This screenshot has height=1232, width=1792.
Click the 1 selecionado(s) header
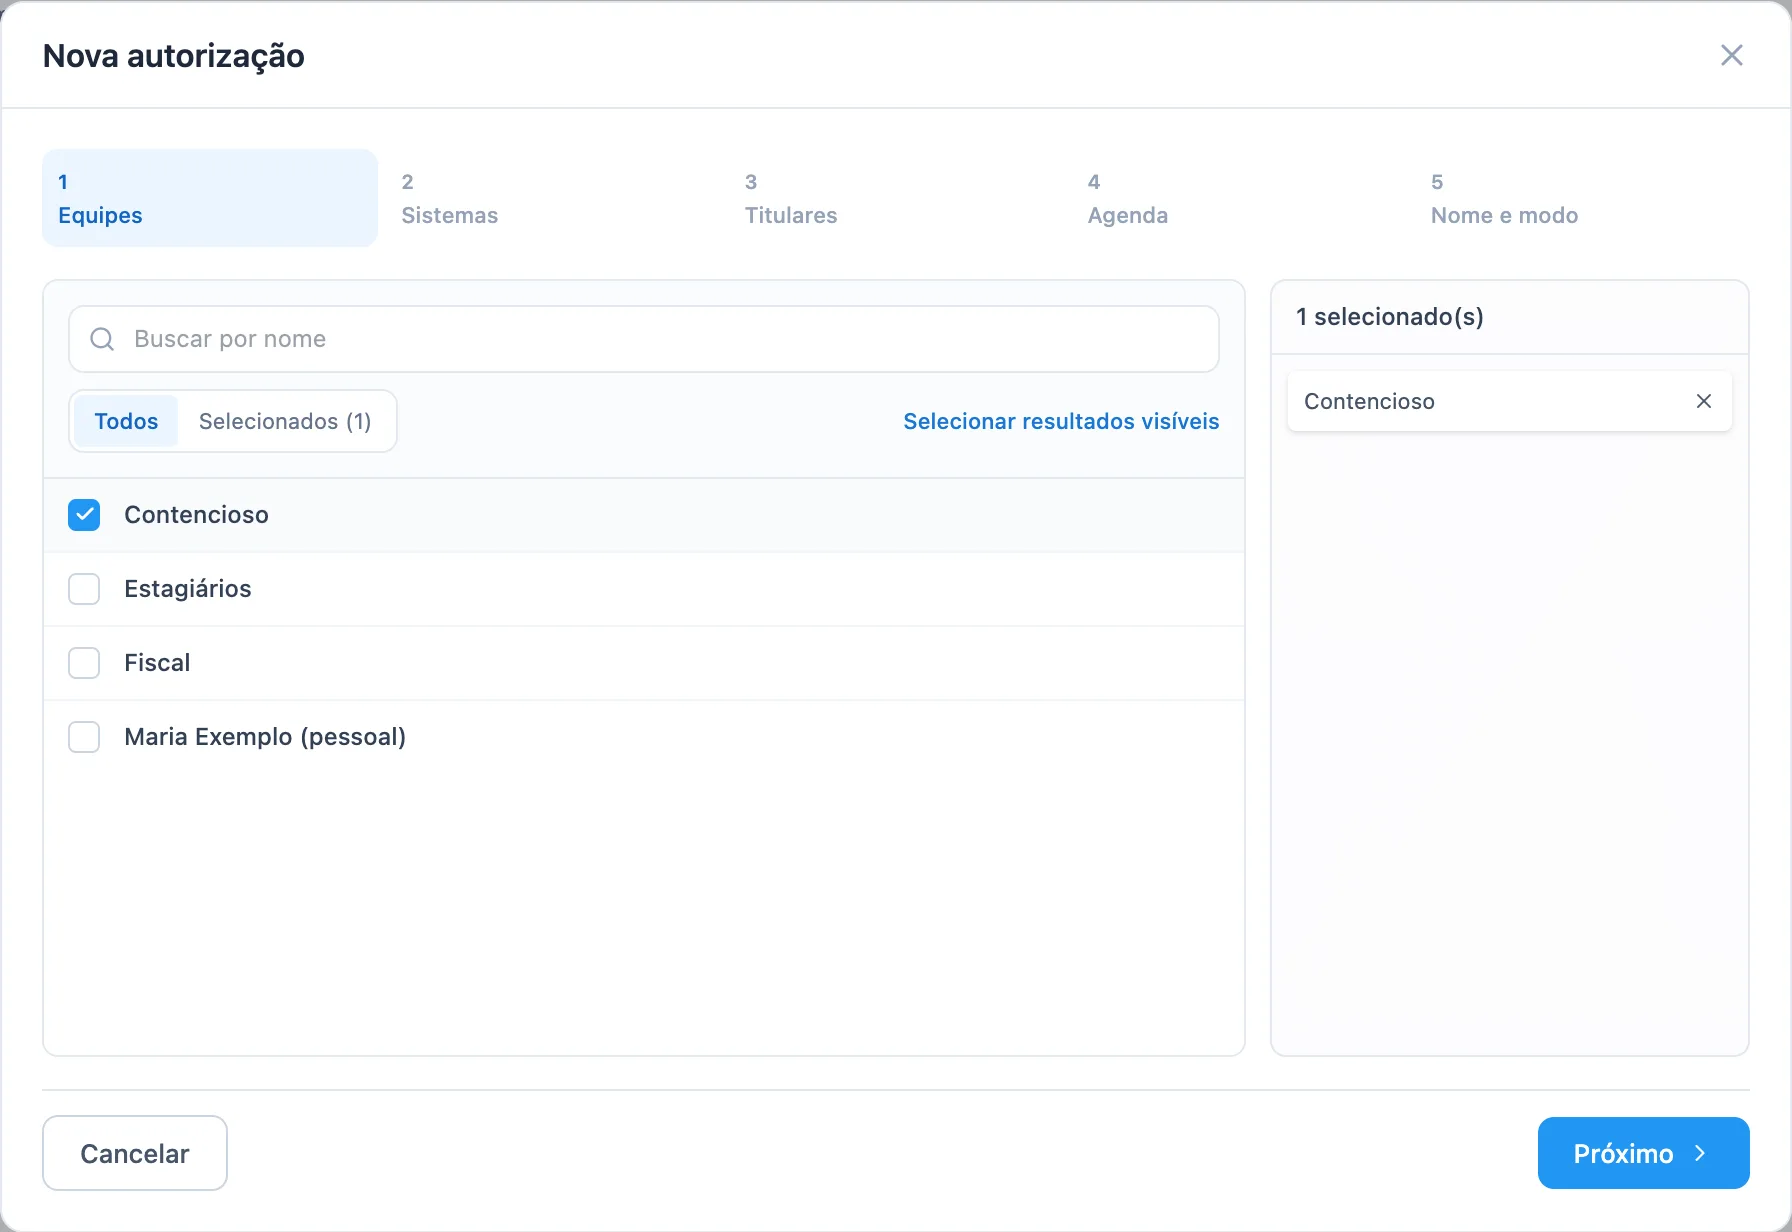click(x=1390, y=317)
